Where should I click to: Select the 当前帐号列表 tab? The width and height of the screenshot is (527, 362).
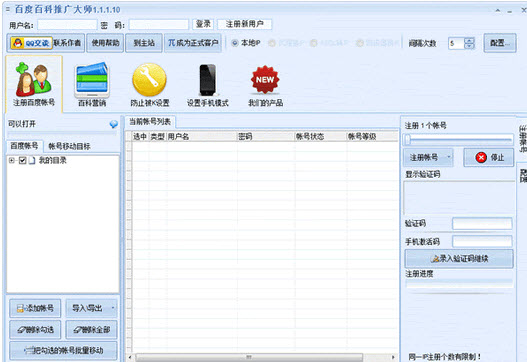pyautogui.click(x=150, y=122)
